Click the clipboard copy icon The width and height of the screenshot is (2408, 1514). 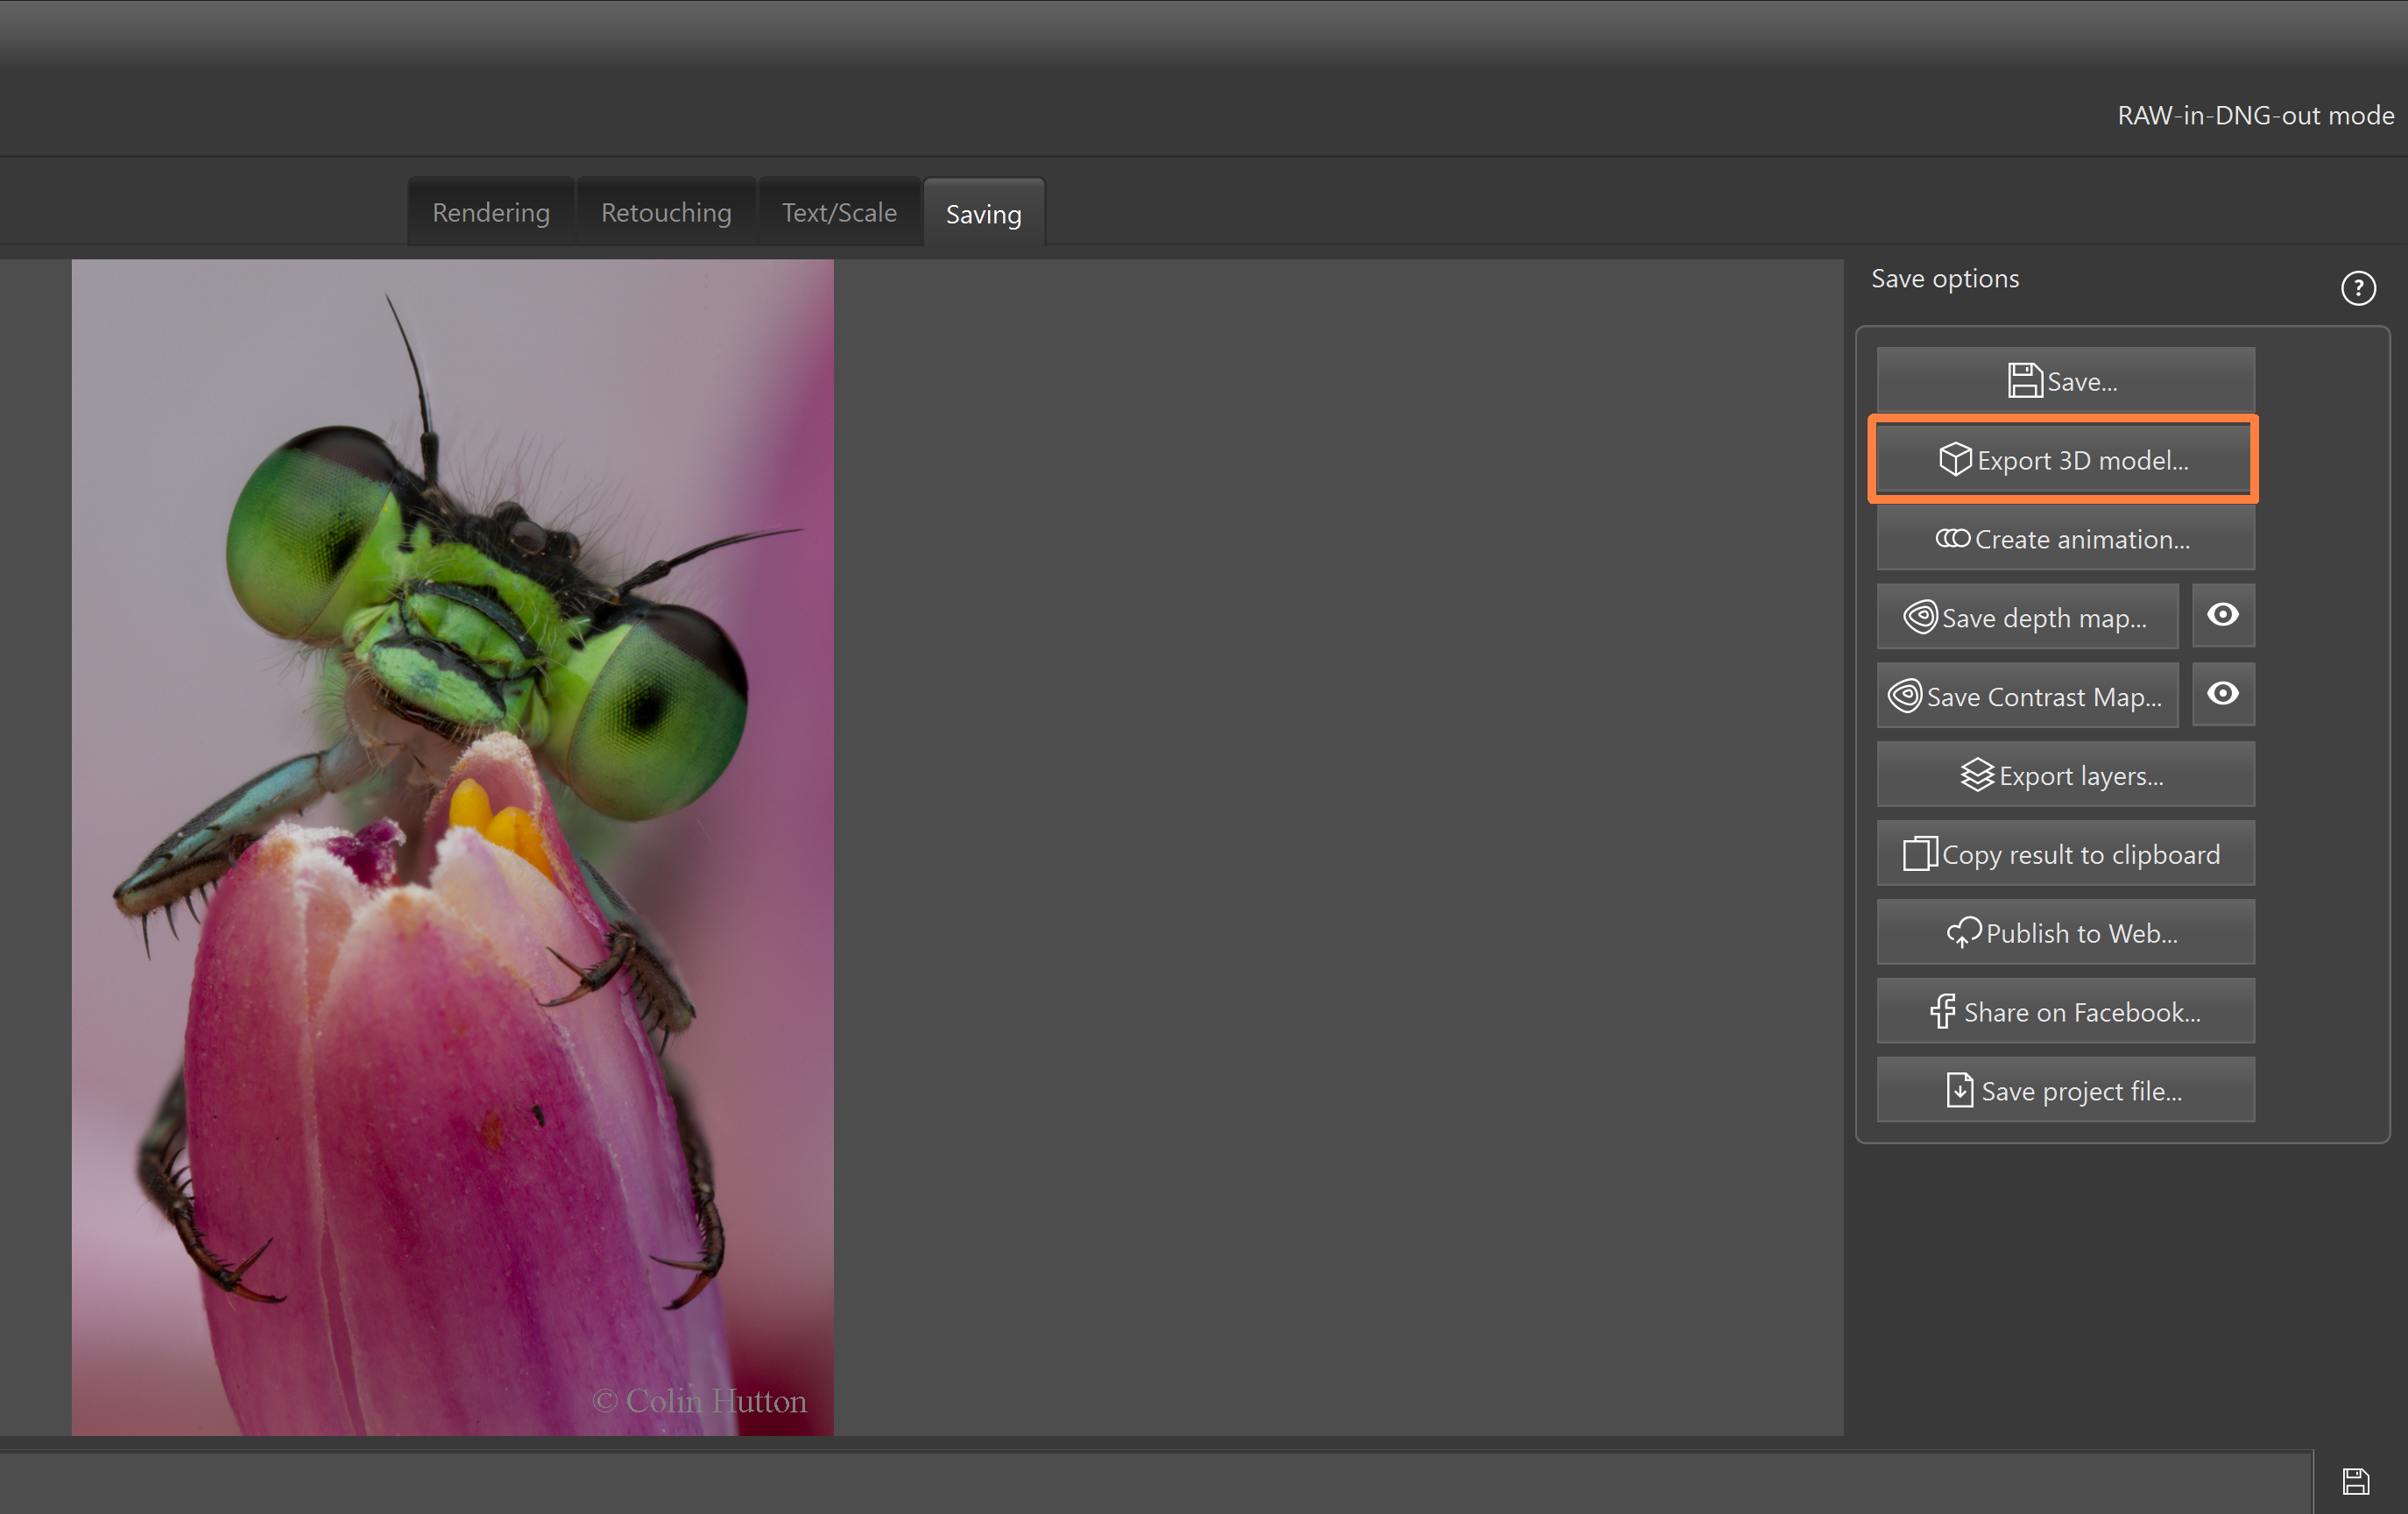(x=1919, y=853)
